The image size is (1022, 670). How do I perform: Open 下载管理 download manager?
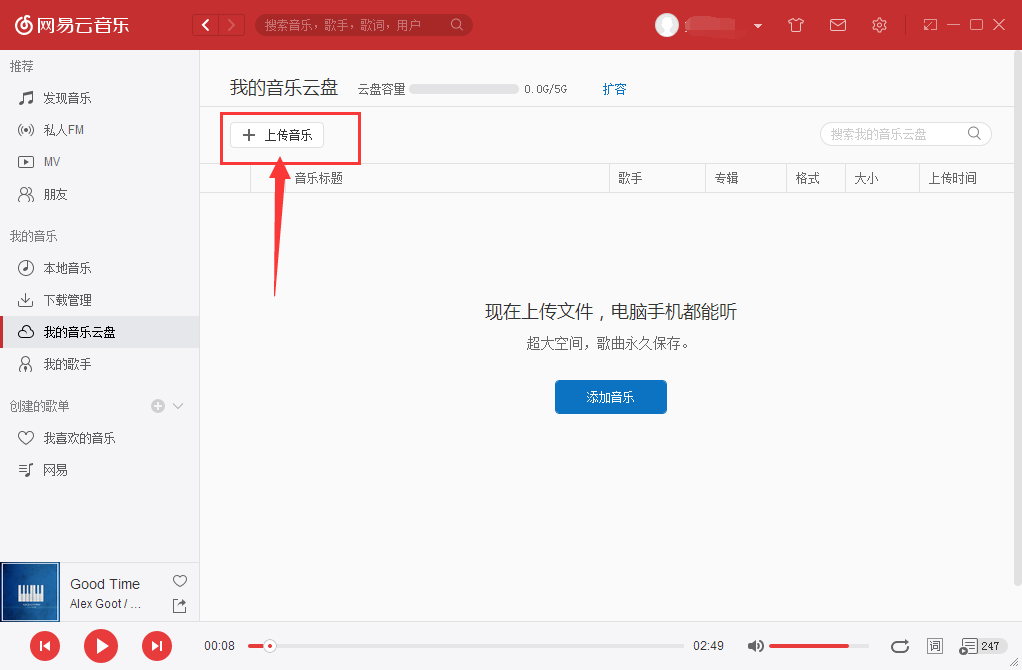pyautogui.click(x=62, y=299)
